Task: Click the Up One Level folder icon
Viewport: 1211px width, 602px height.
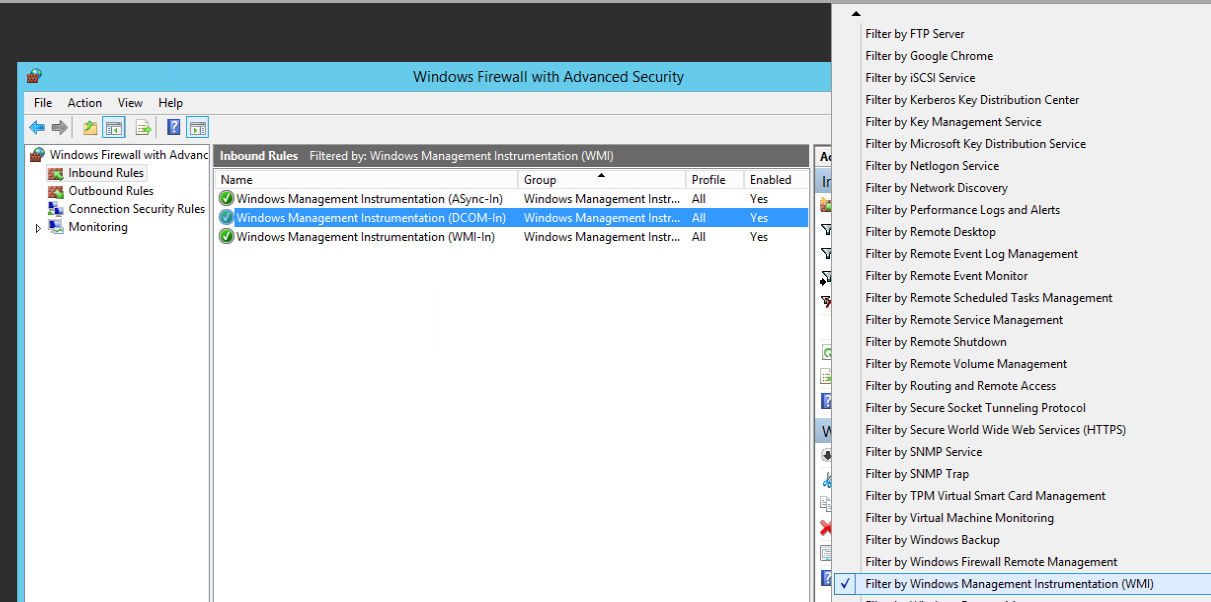Action: pos(90,128)
